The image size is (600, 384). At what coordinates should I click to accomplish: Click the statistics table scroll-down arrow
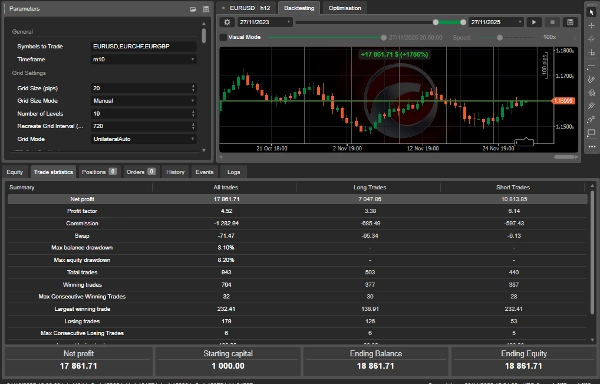592,340
